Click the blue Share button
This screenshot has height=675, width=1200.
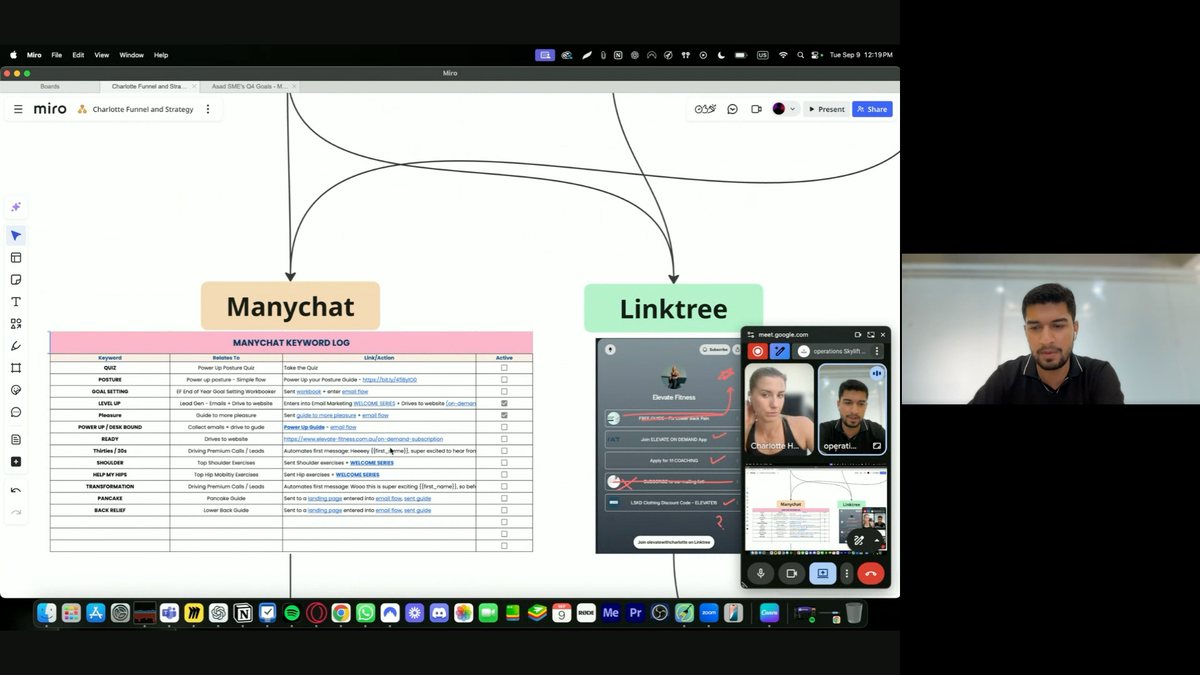pyautogui.click(x=872, y=109)
